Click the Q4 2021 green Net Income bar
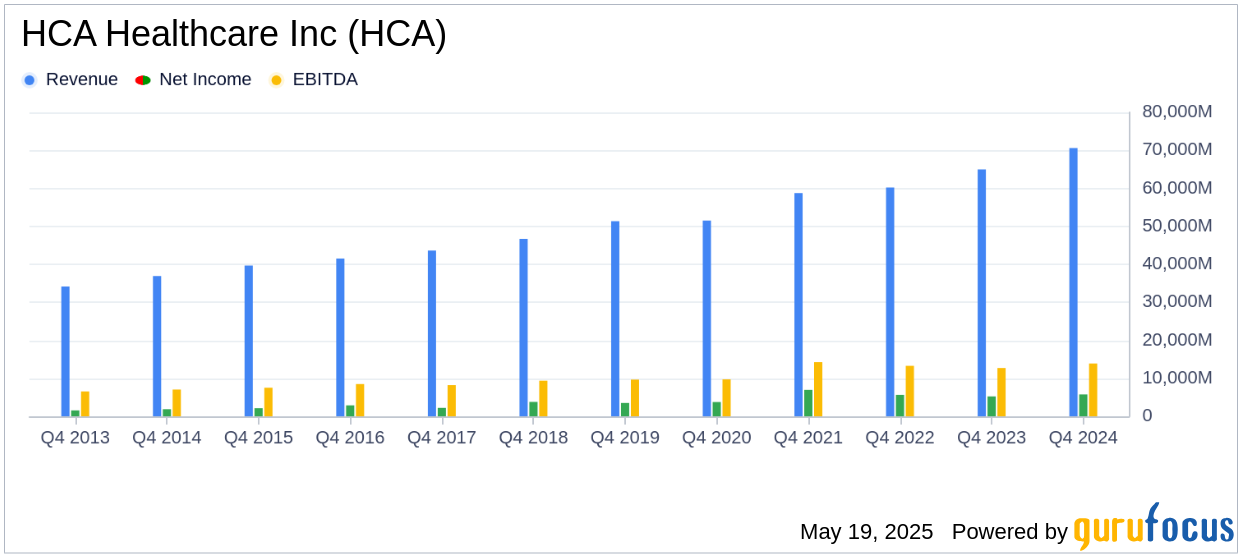Image resolution: width=1242 pixels, height=557 pixels. [808, 403]
